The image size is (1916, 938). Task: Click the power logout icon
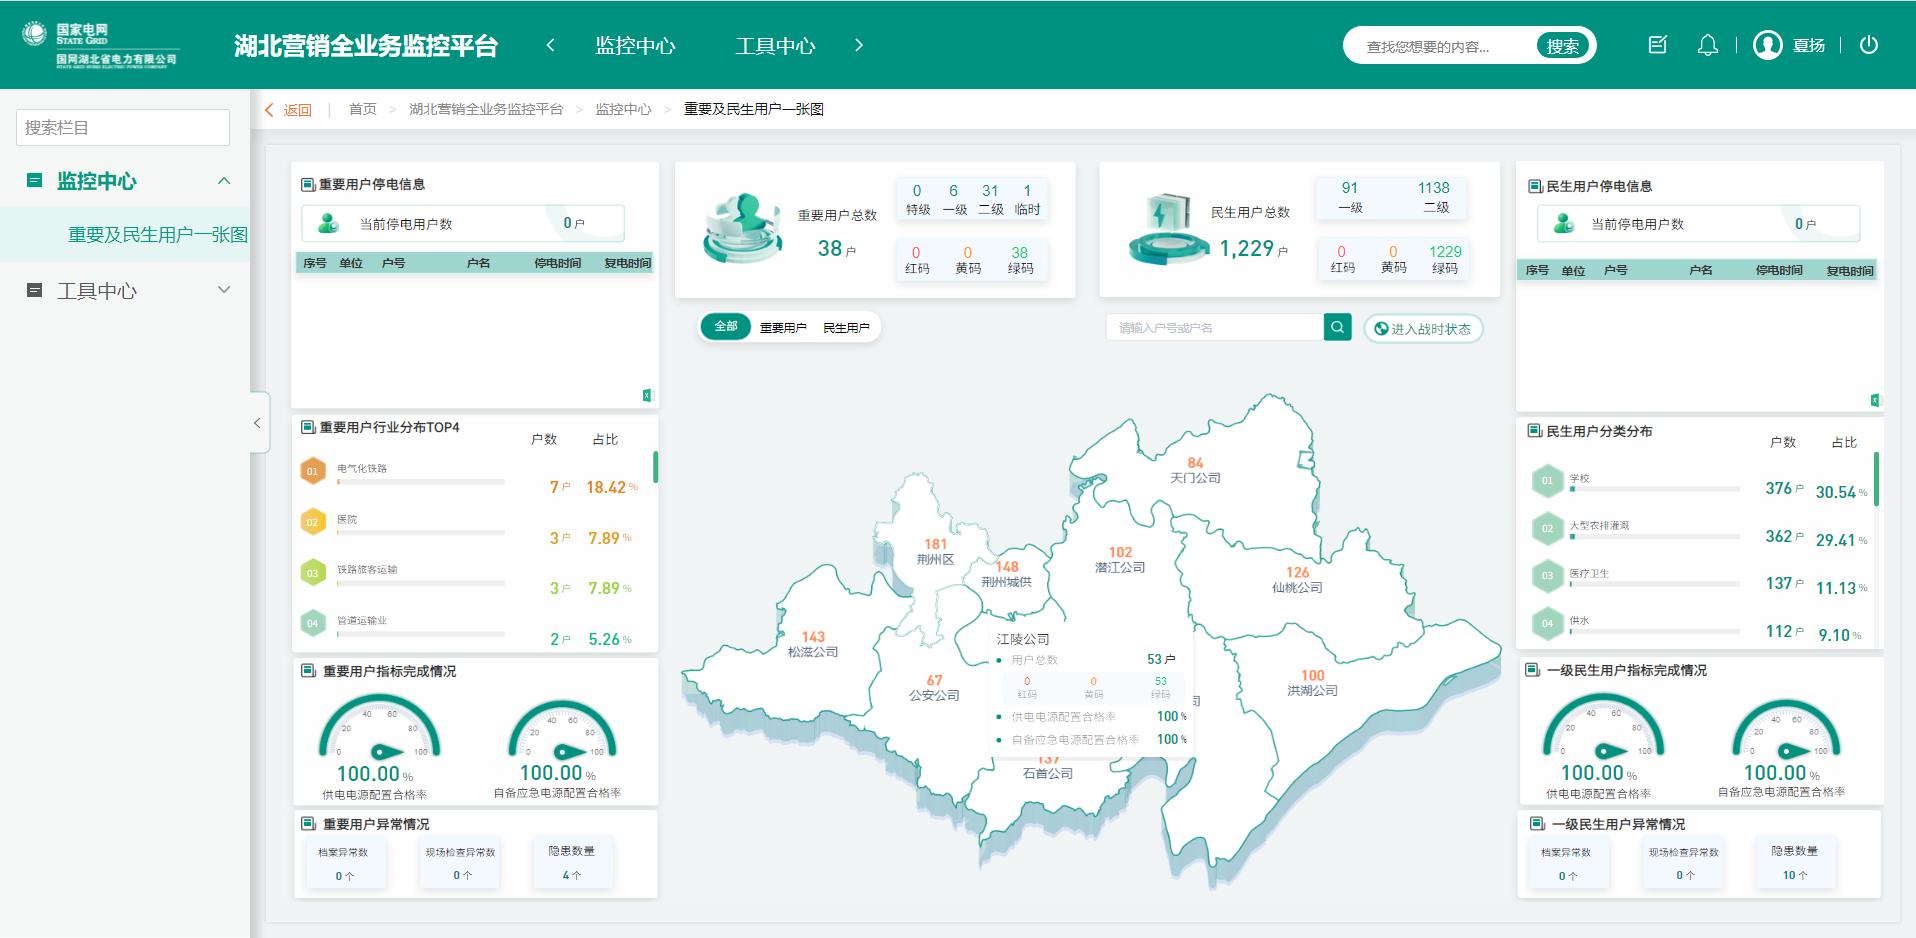point(1868,45)
